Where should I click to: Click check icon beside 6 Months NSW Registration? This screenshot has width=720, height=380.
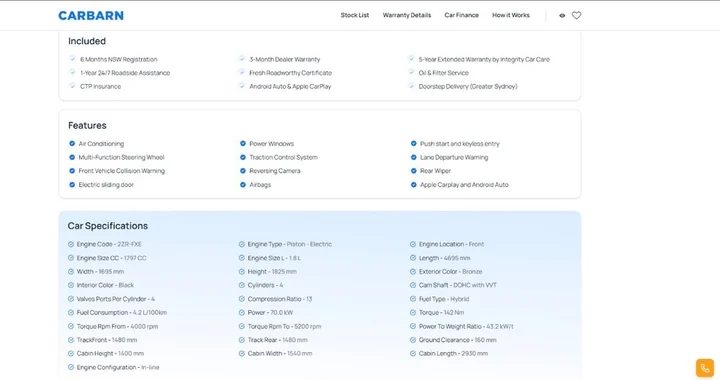pyautogui.click(x=72, y=58)
